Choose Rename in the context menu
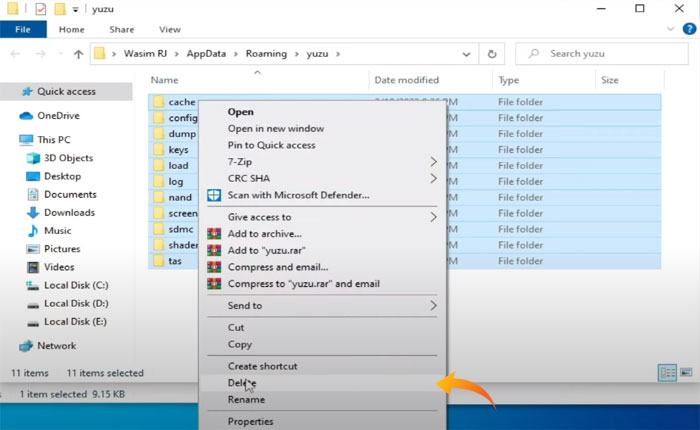700x430 pixels. (246, 400)
